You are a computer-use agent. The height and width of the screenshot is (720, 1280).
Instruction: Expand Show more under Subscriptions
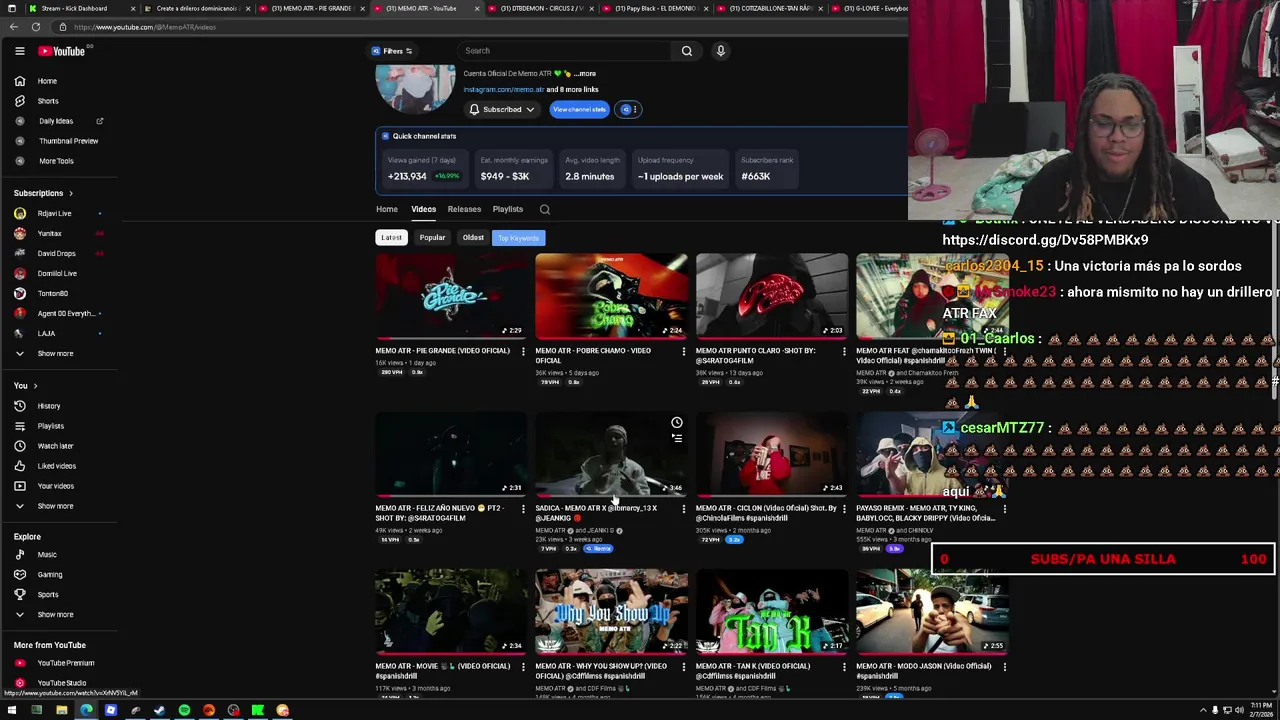click(58, 353)
